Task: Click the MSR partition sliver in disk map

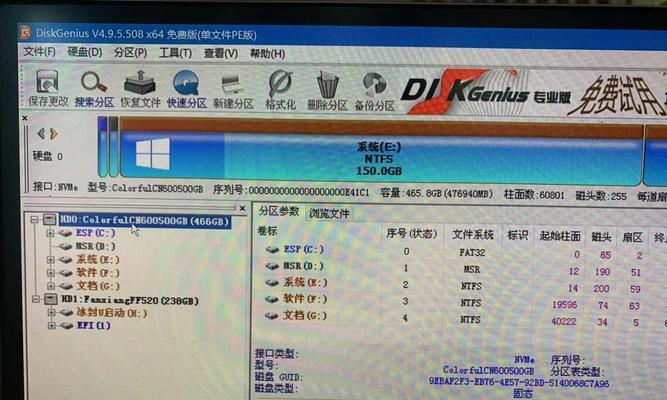Action: [114, 147]
